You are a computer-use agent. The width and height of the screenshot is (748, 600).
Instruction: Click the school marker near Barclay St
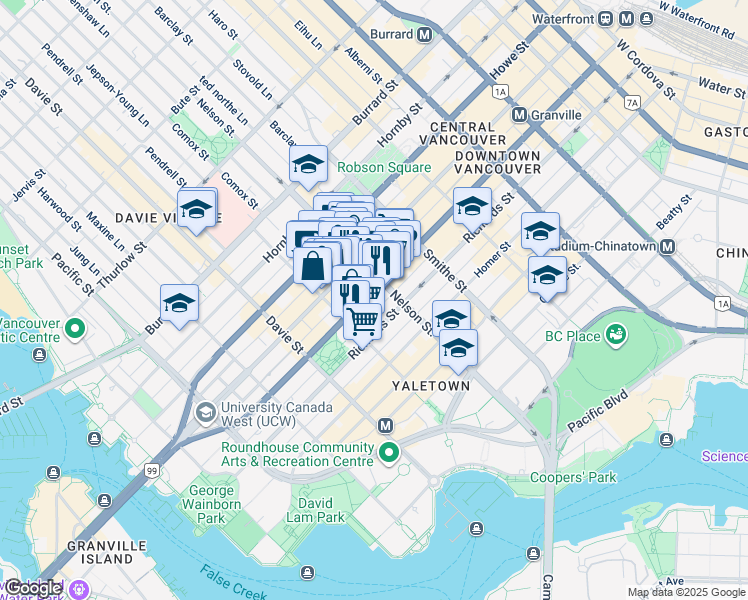click(x=308, y=165)
